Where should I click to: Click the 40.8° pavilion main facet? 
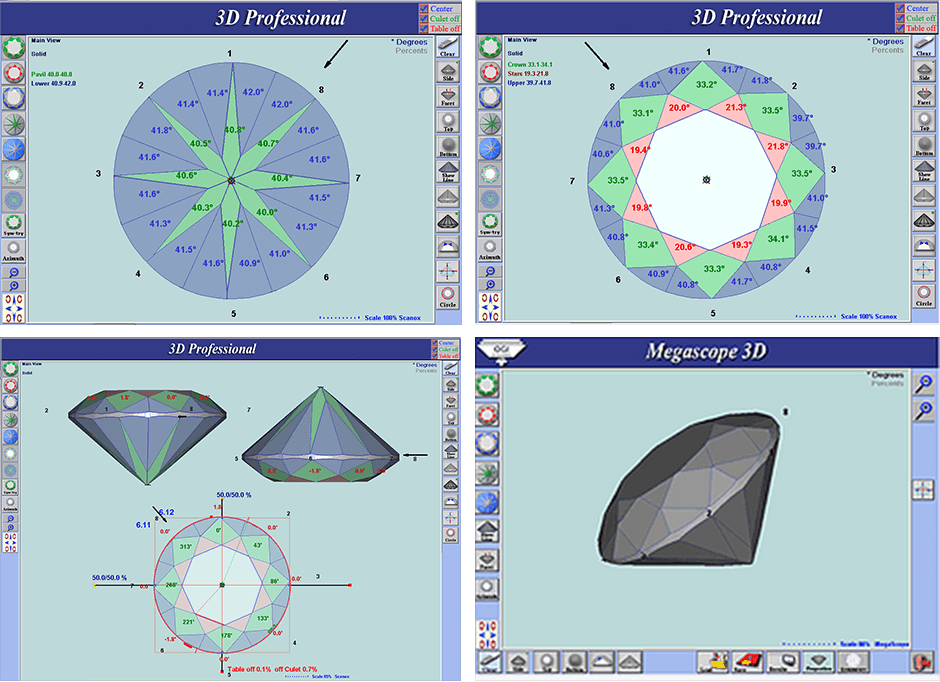tap(234, 129)
